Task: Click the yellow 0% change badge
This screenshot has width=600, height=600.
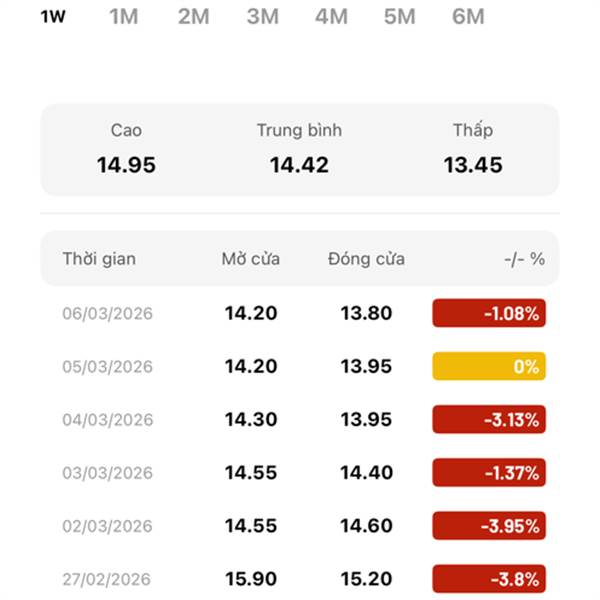Action: click(489, 366)
